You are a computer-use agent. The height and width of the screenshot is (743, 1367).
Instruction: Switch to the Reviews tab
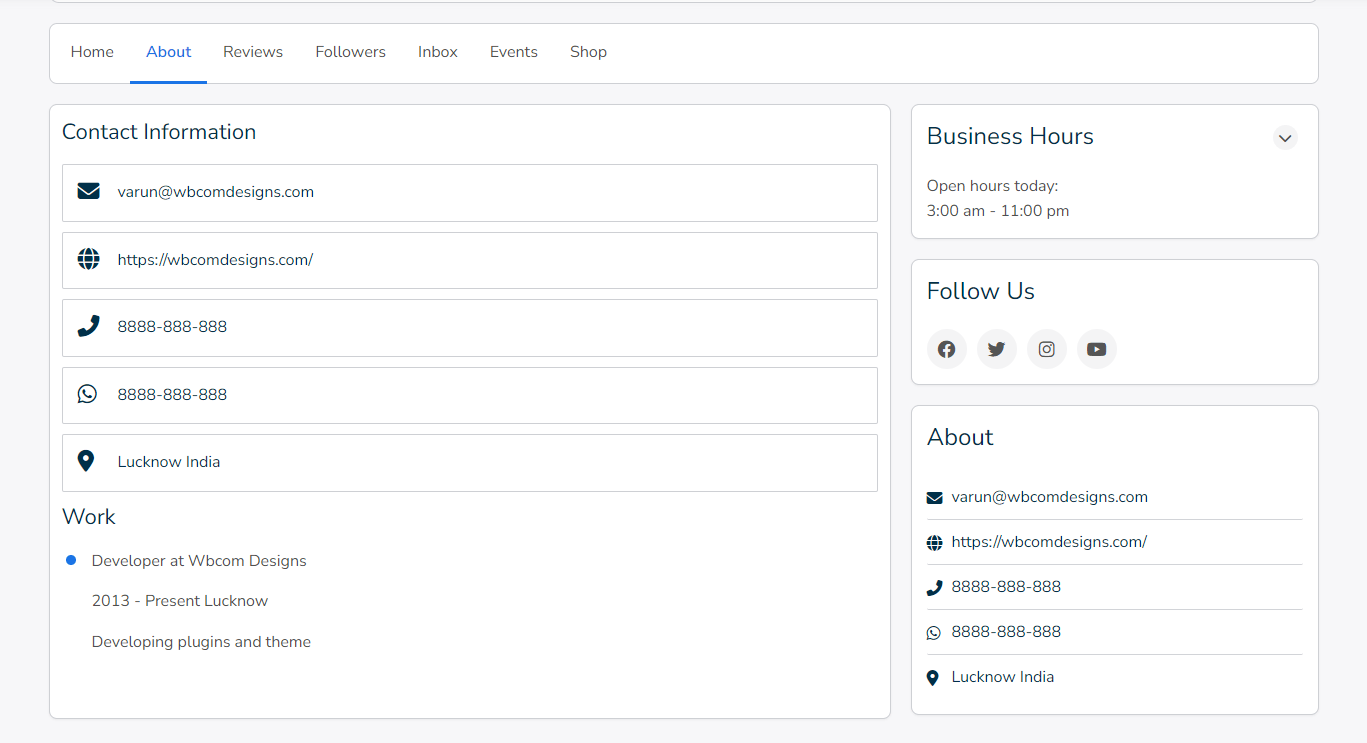click(x=253, y=52)
